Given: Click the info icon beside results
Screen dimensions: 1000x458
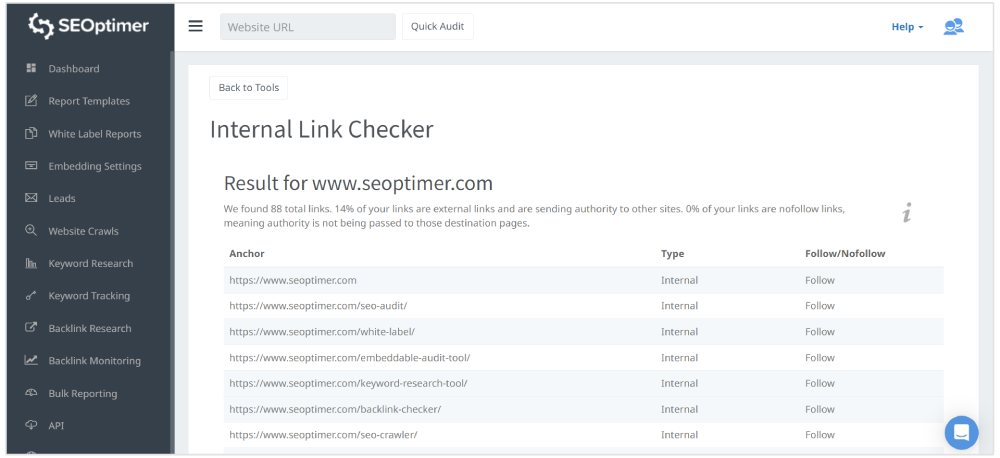Looking at the screenshot, I should pos(906,212).
